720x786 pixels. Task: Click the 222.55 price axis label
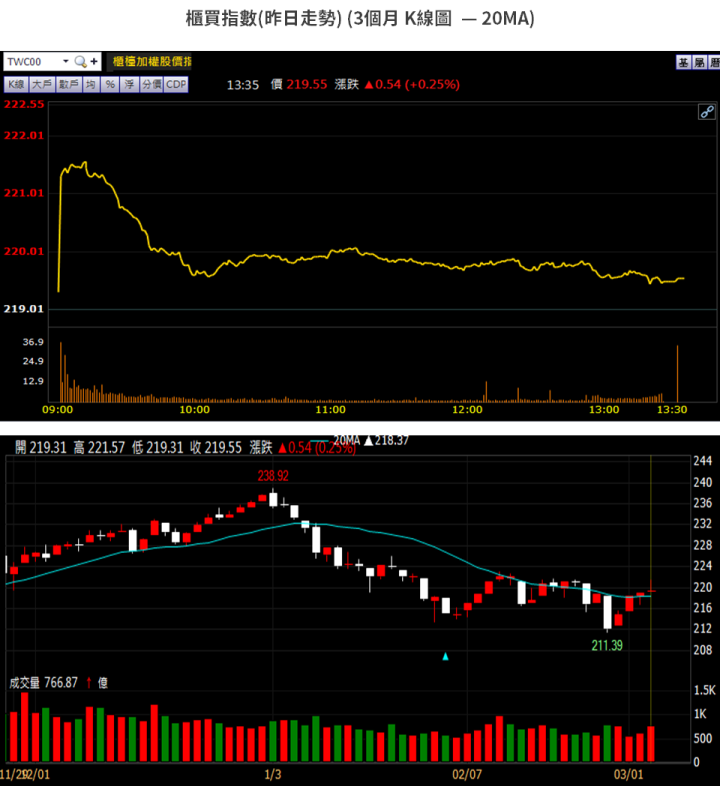24,104
